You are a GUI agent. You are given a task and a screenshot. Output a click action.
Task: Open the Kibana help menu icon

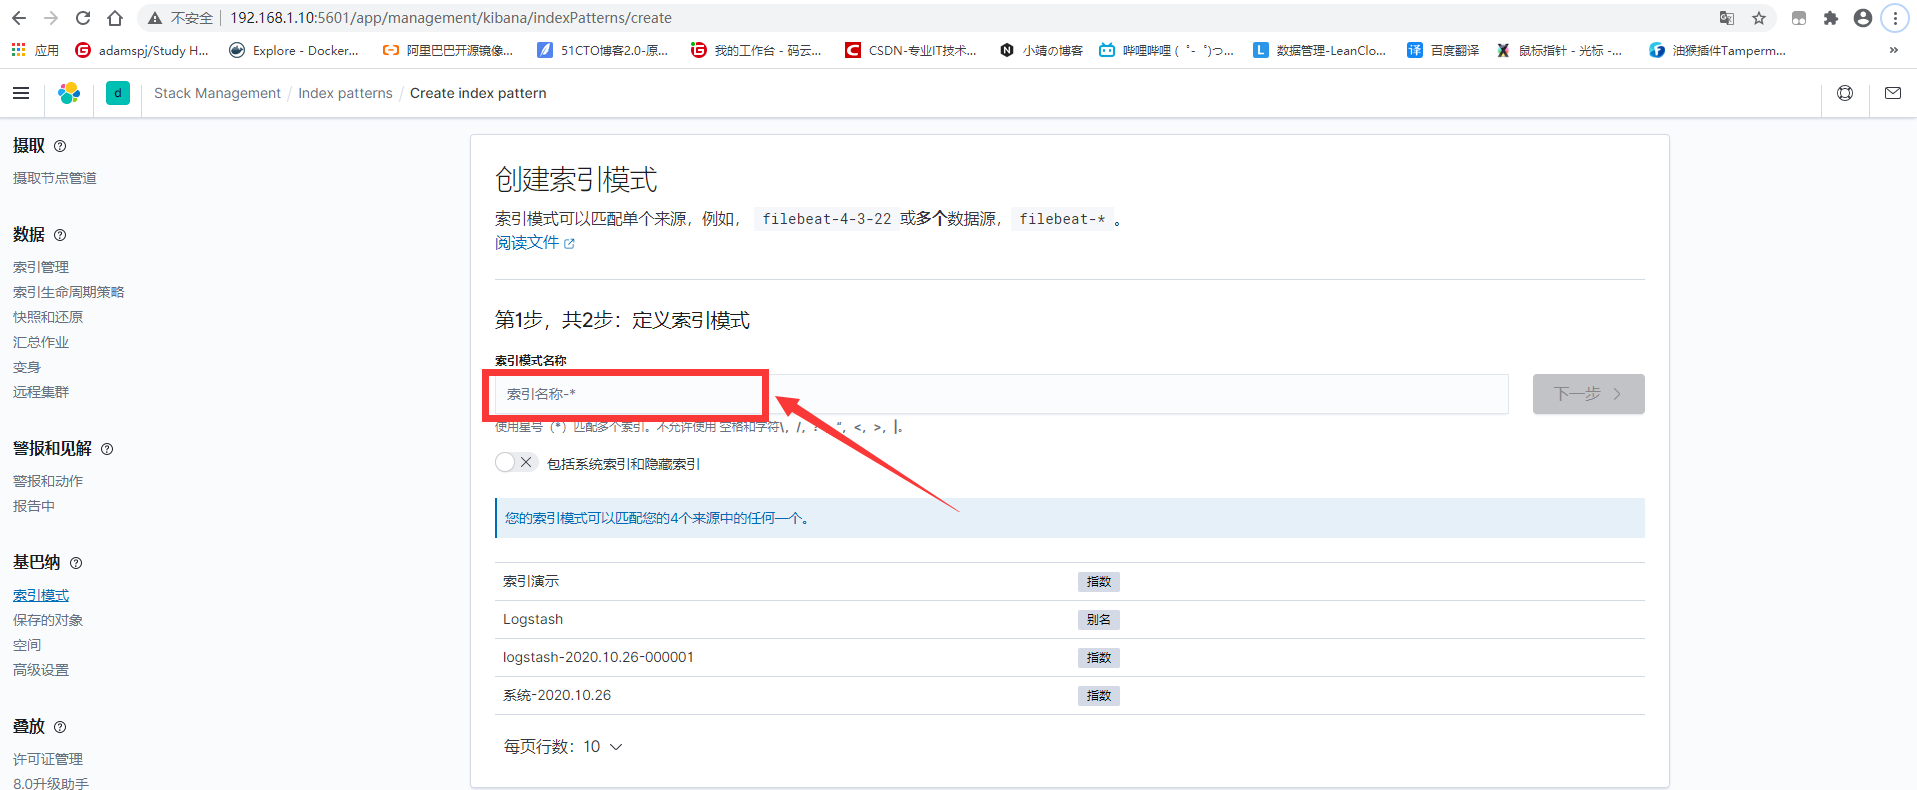point(1845,93)
